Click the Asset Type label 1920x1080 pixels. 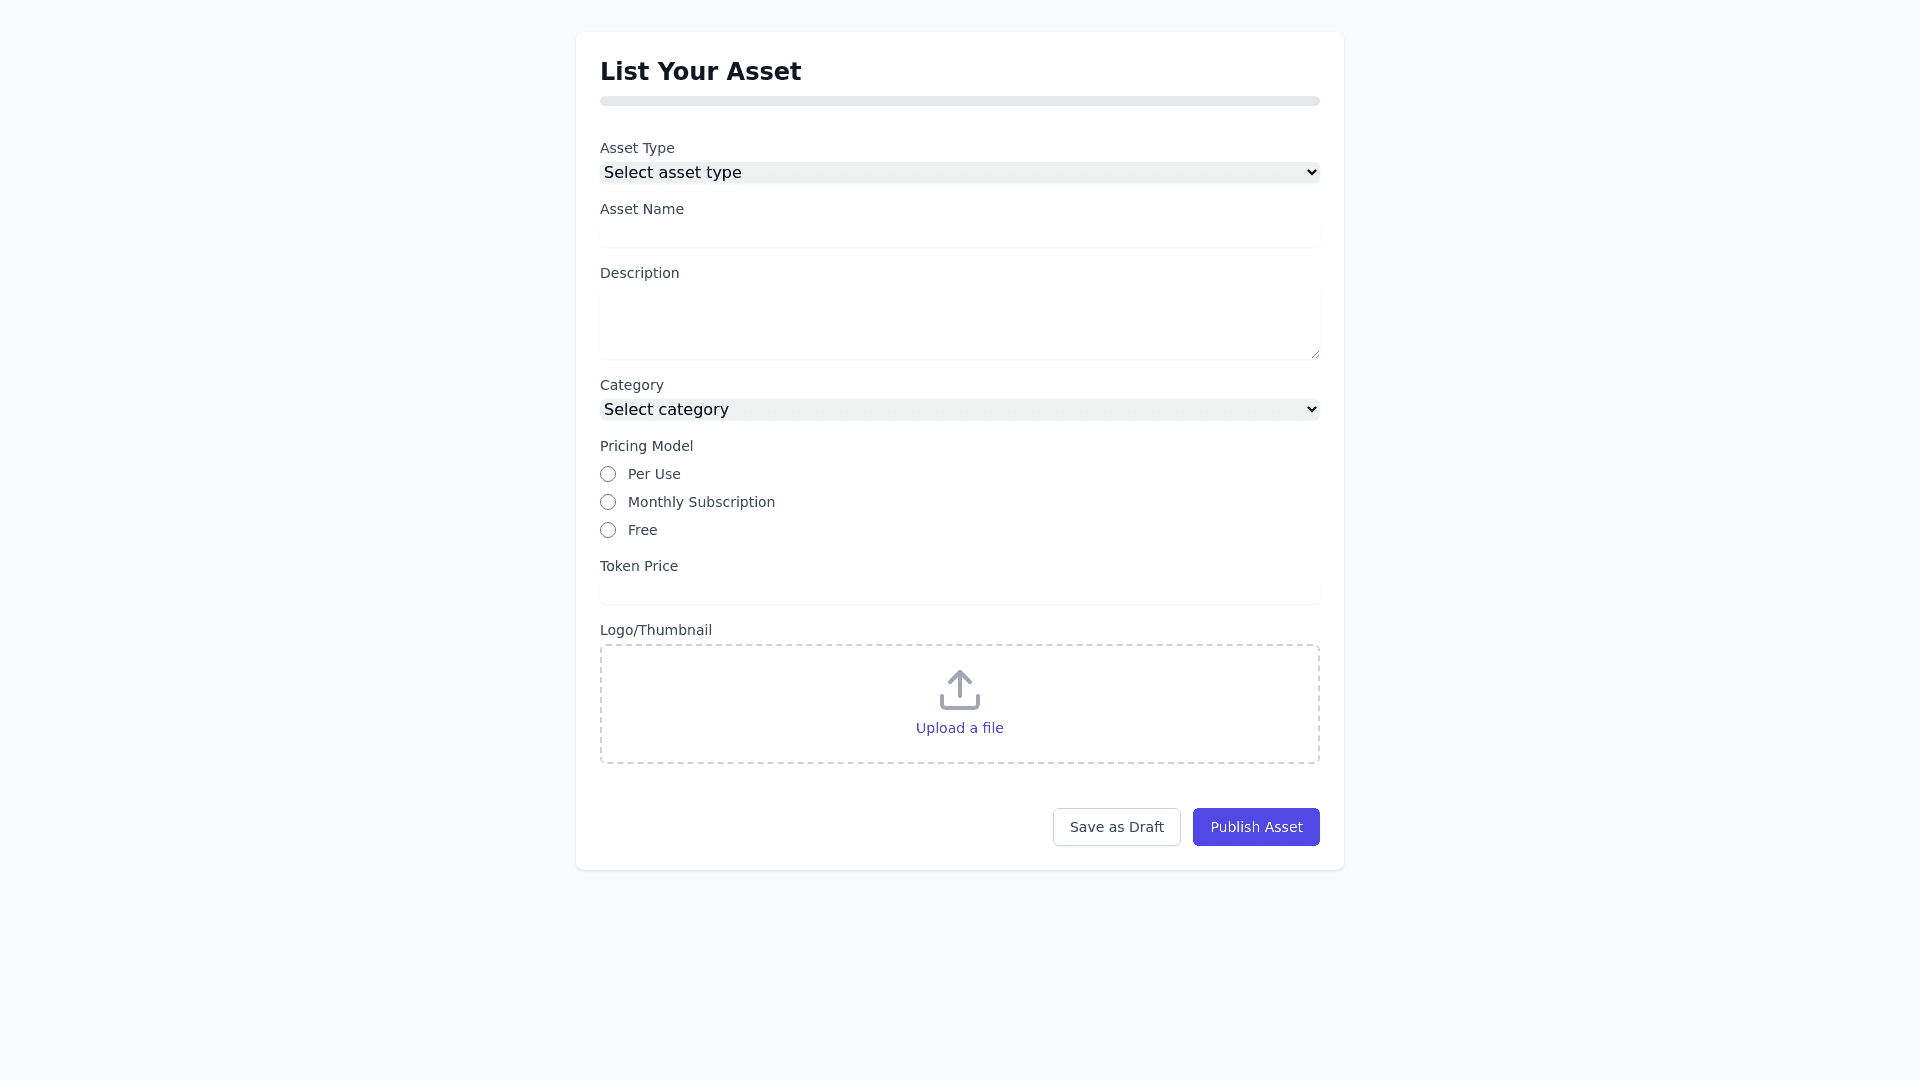tap(637, 148)
